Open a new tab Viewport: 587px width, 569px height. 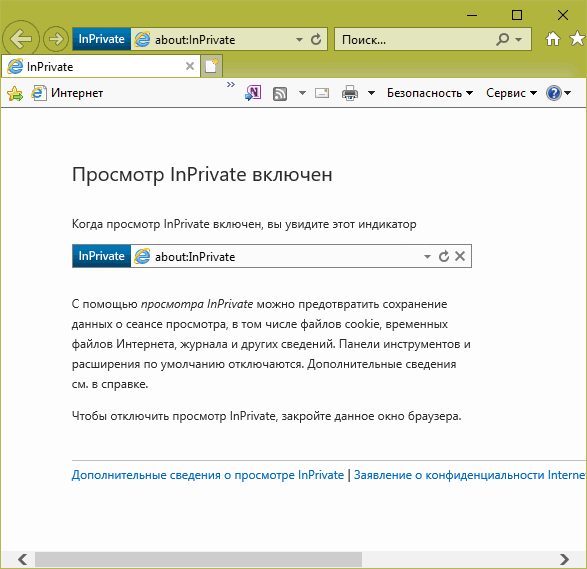[x=212, y=66]
